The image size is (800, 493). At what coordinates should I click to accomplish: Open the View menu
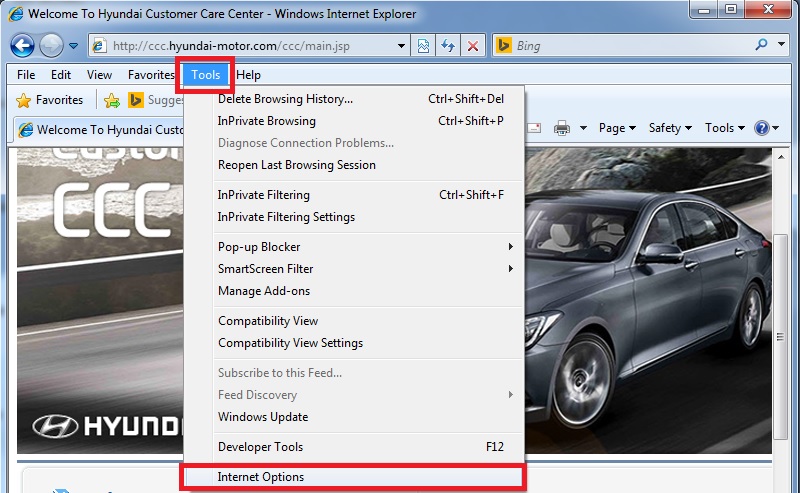tap(99, 75)
